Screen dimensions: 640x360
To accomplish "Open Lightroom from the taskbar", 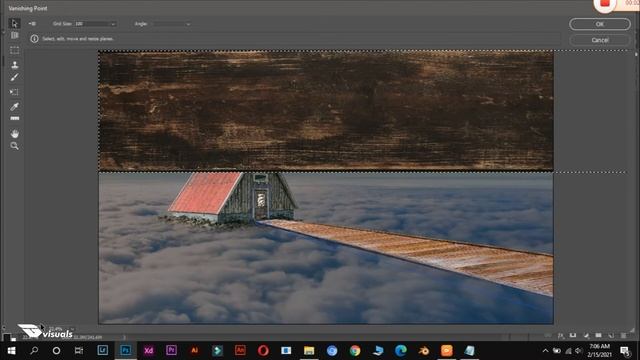I will click(x=102, y=351).
